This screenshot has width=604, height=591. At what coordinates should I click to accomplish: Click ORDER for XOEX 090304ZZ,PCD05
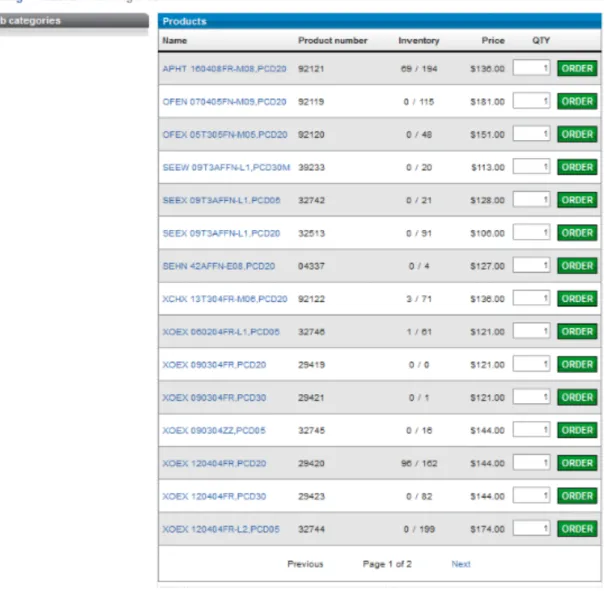pos(577,430)
